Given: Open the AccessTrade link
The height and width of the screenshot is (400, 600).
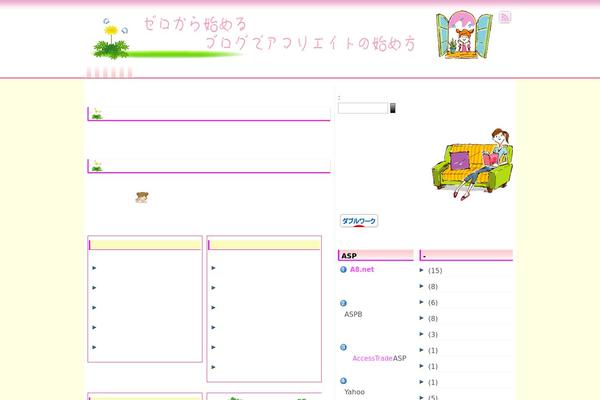Looking at the screenshot, I should coord(372,358).
